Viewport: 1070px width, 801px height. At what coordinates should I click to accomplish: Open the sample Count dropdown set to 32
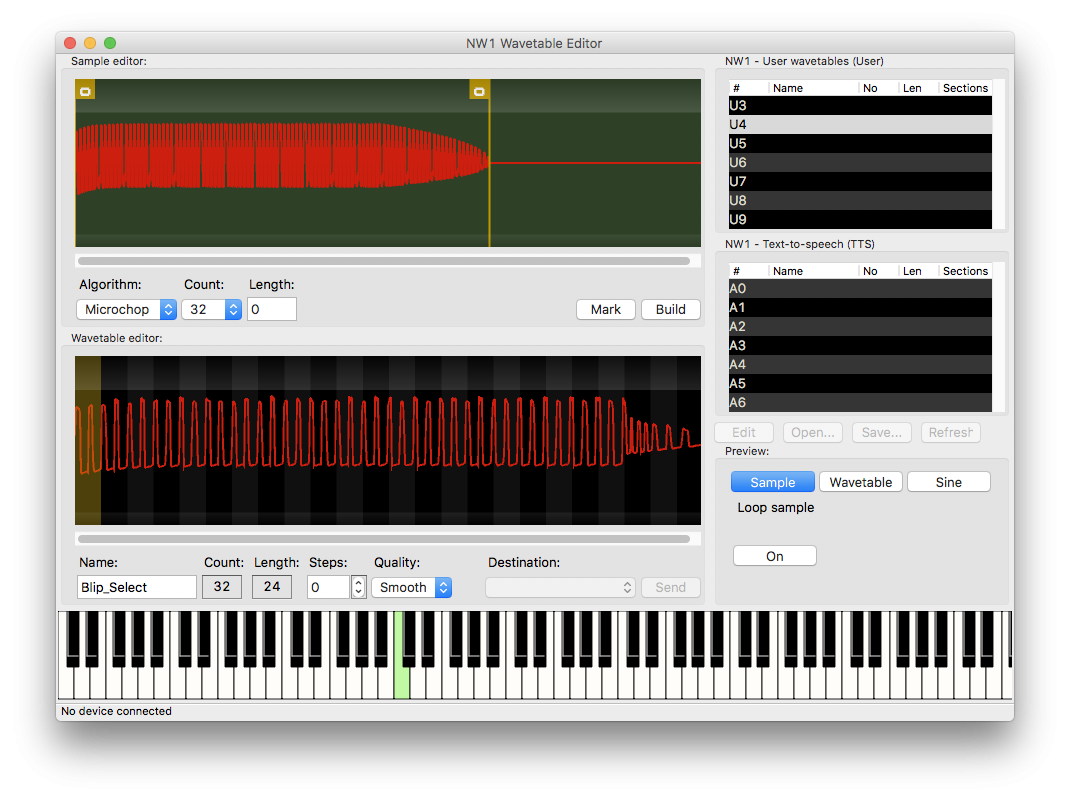[x=212, y=310]
